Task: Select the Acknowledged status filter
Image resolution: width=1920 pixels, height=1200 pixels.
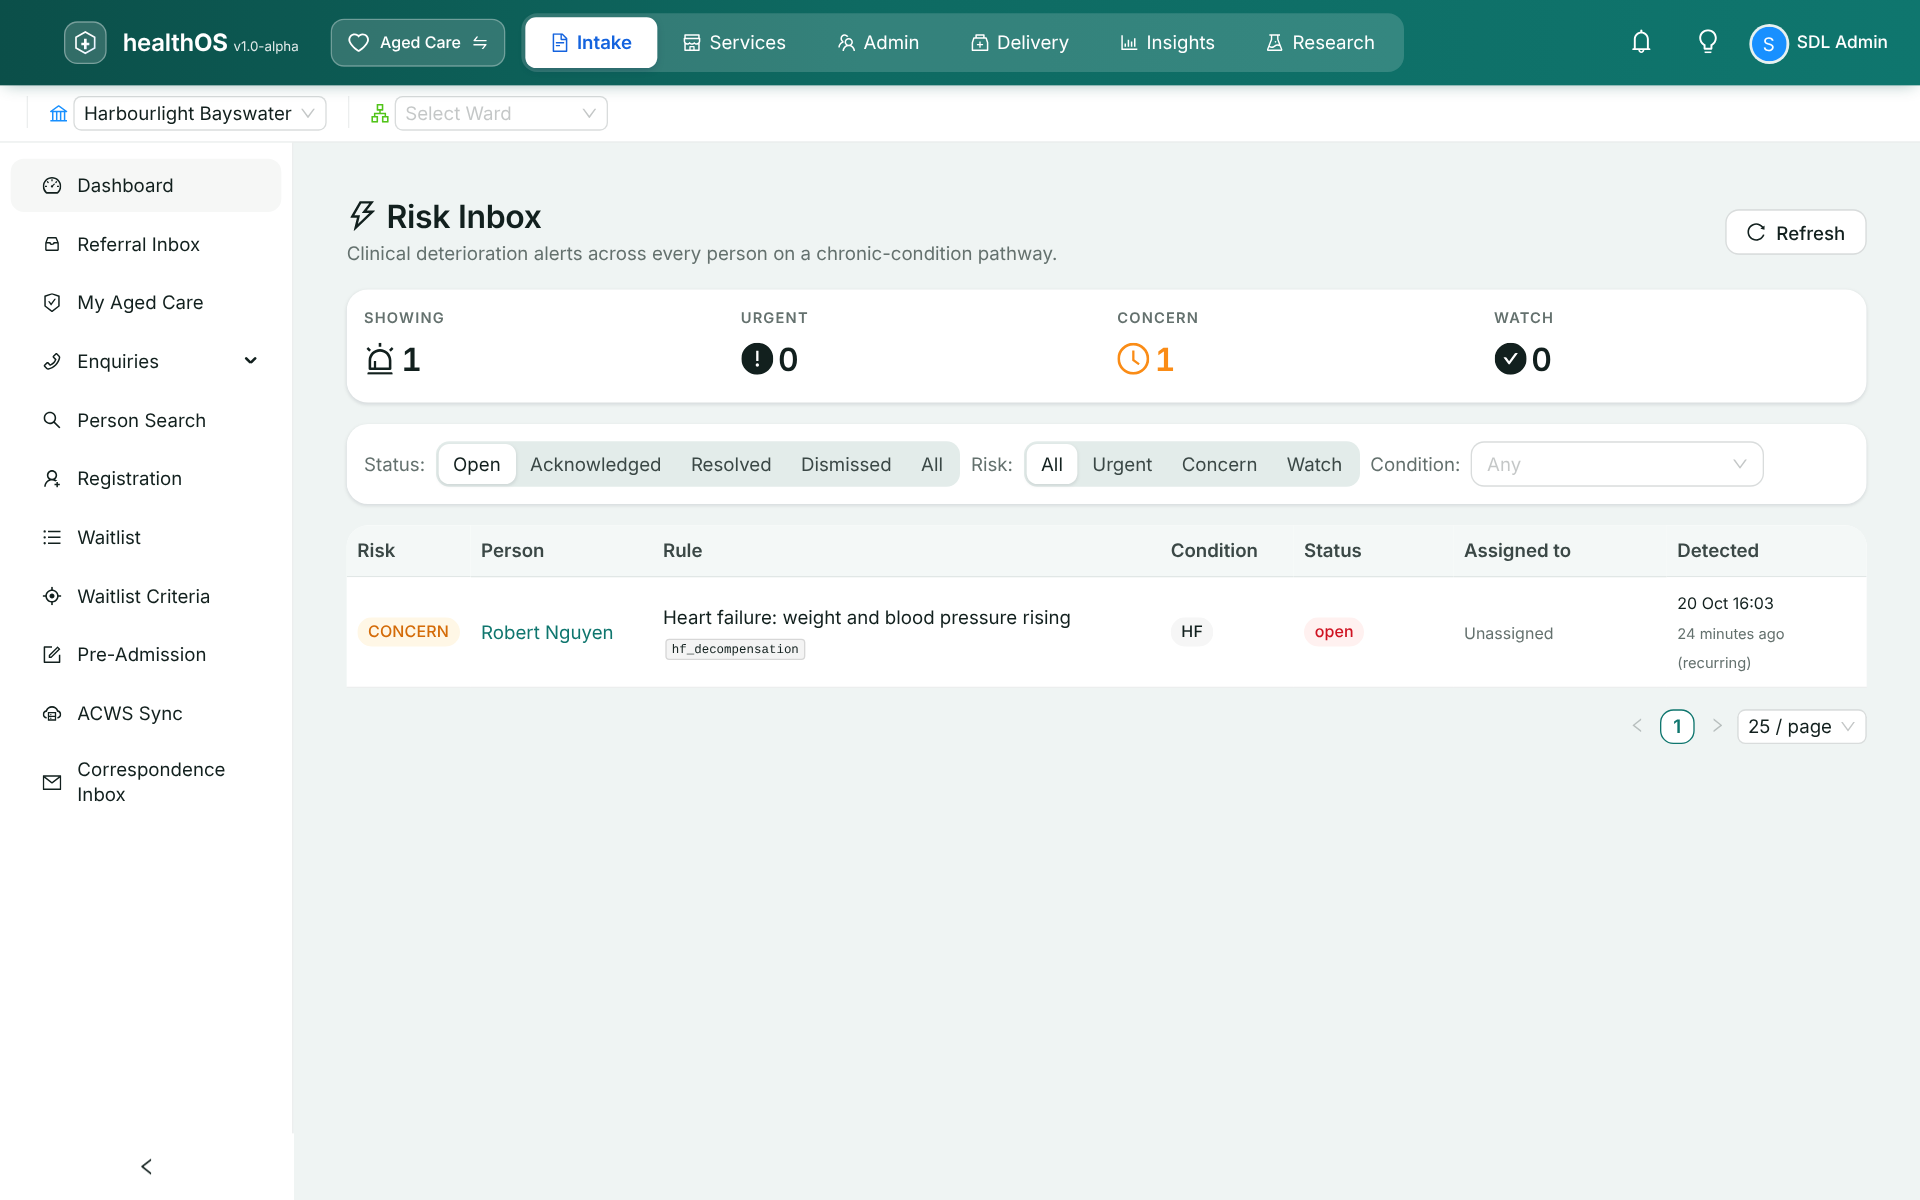Action: (595, 465)
